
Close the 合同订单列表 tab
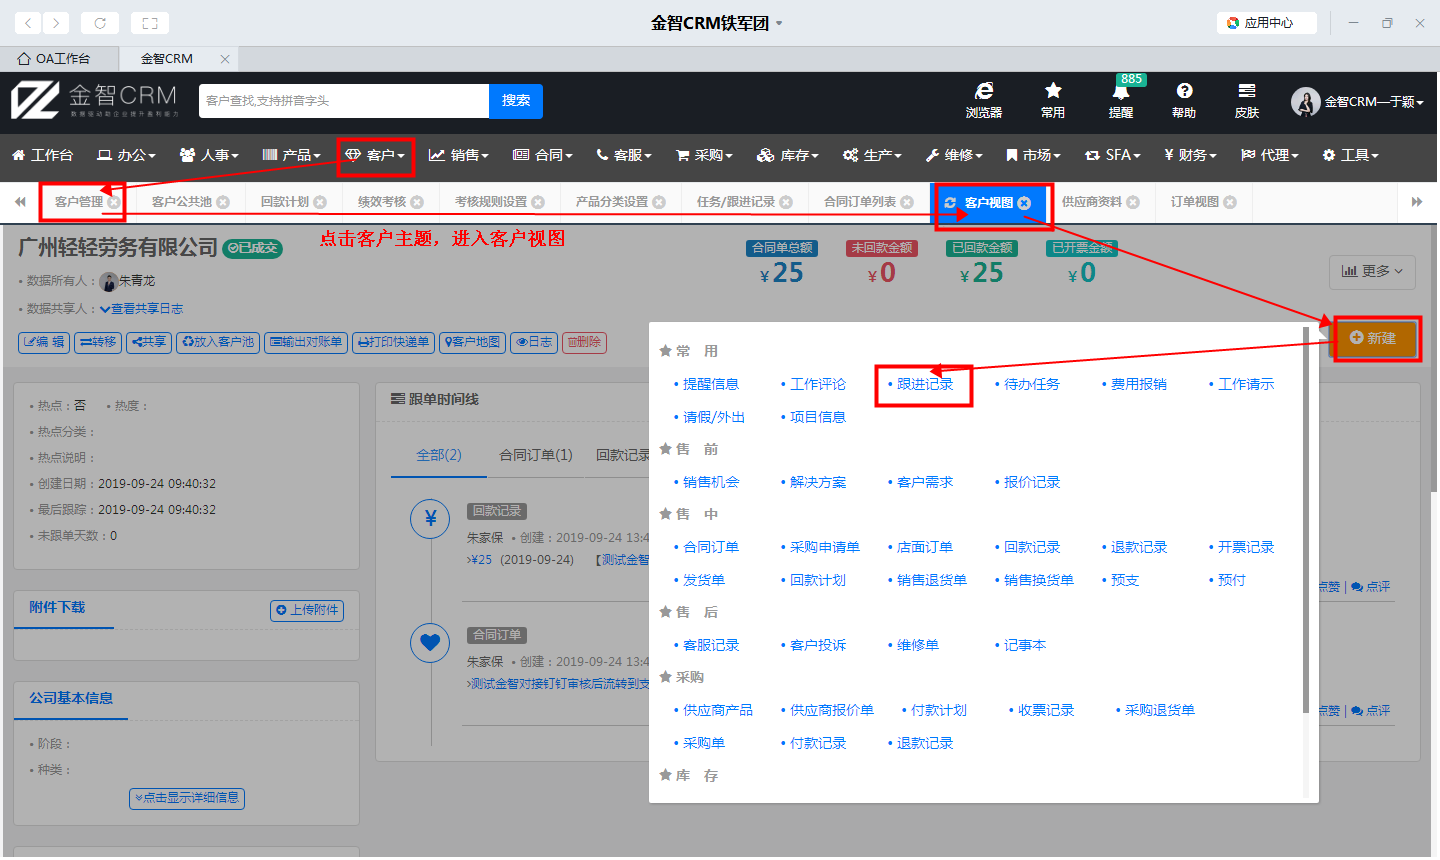(907, 202)
